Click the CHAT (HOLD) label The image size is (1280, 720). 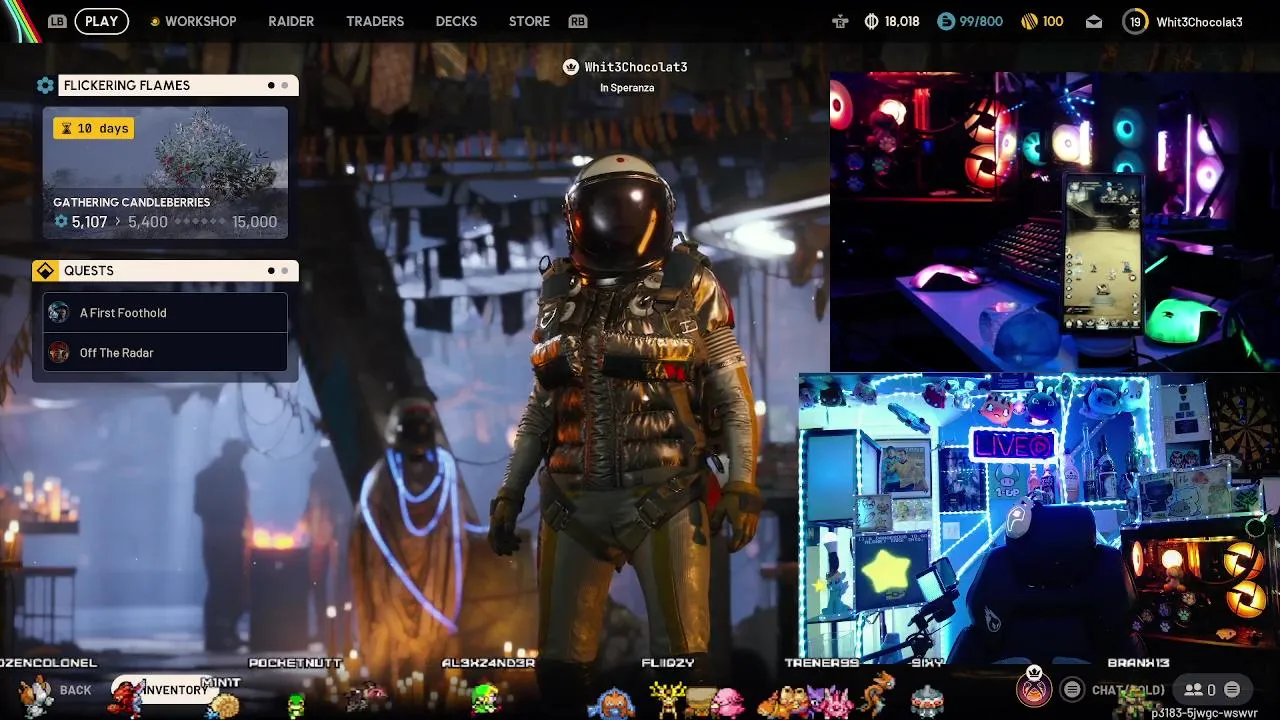click(1128, 690)
